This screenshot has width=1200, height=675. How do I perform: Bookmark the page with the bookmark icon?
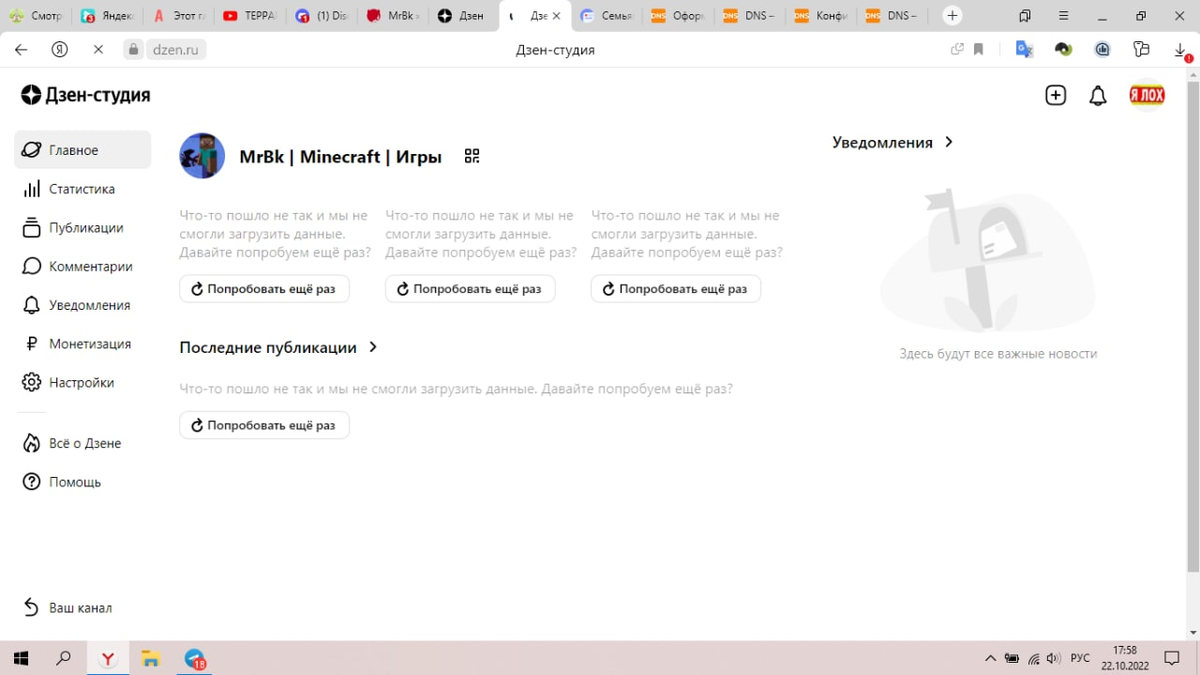pyautogui.click(x=979, y=49)
